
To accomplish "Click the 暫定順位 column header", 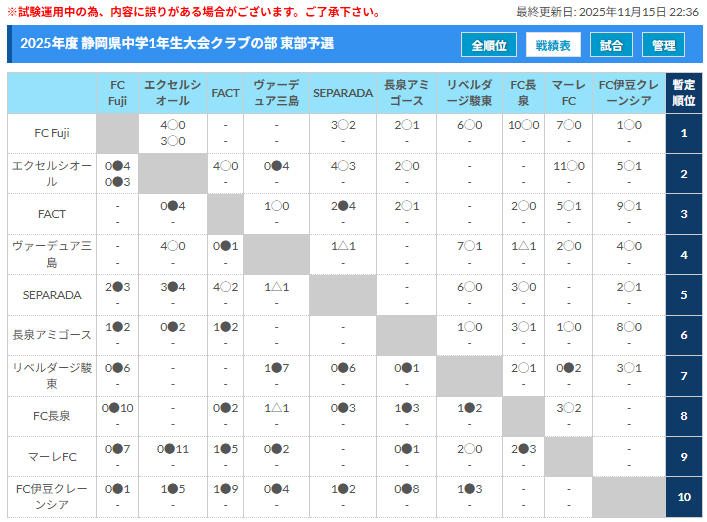I will [x=684, y=93].
